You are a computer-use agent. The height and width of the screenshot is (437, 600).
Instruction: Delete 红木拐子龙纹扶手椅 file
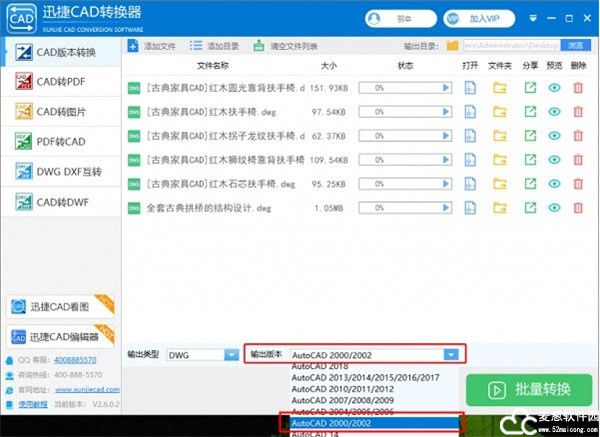tap(578, 136)
